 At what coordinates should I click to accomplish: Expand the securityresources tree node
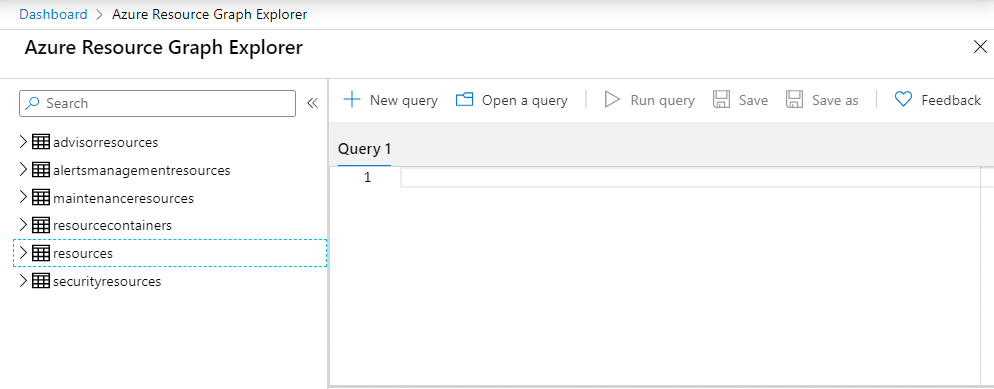tap(23, 281)
